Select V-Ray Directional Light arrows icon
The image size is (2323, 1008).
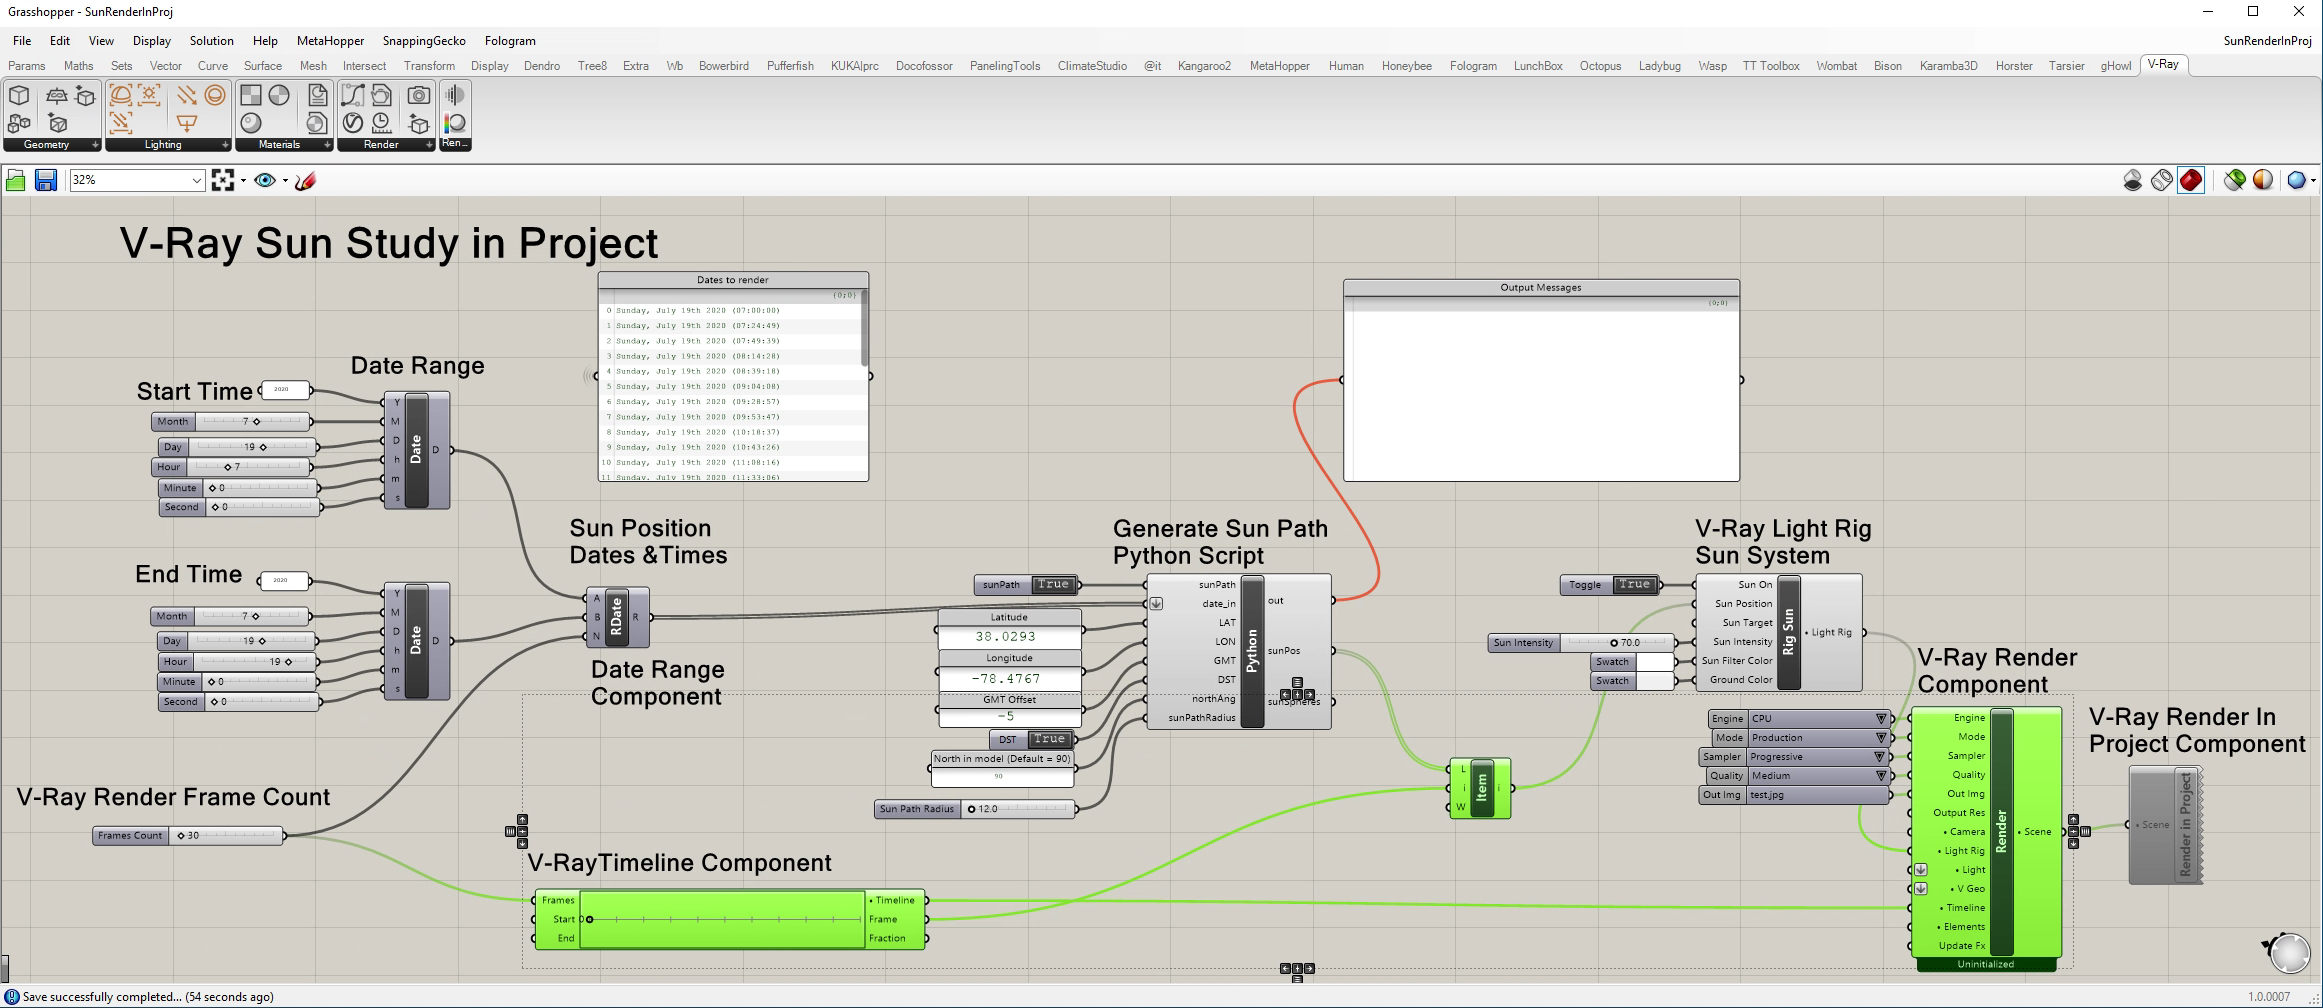tap(186, 96)
